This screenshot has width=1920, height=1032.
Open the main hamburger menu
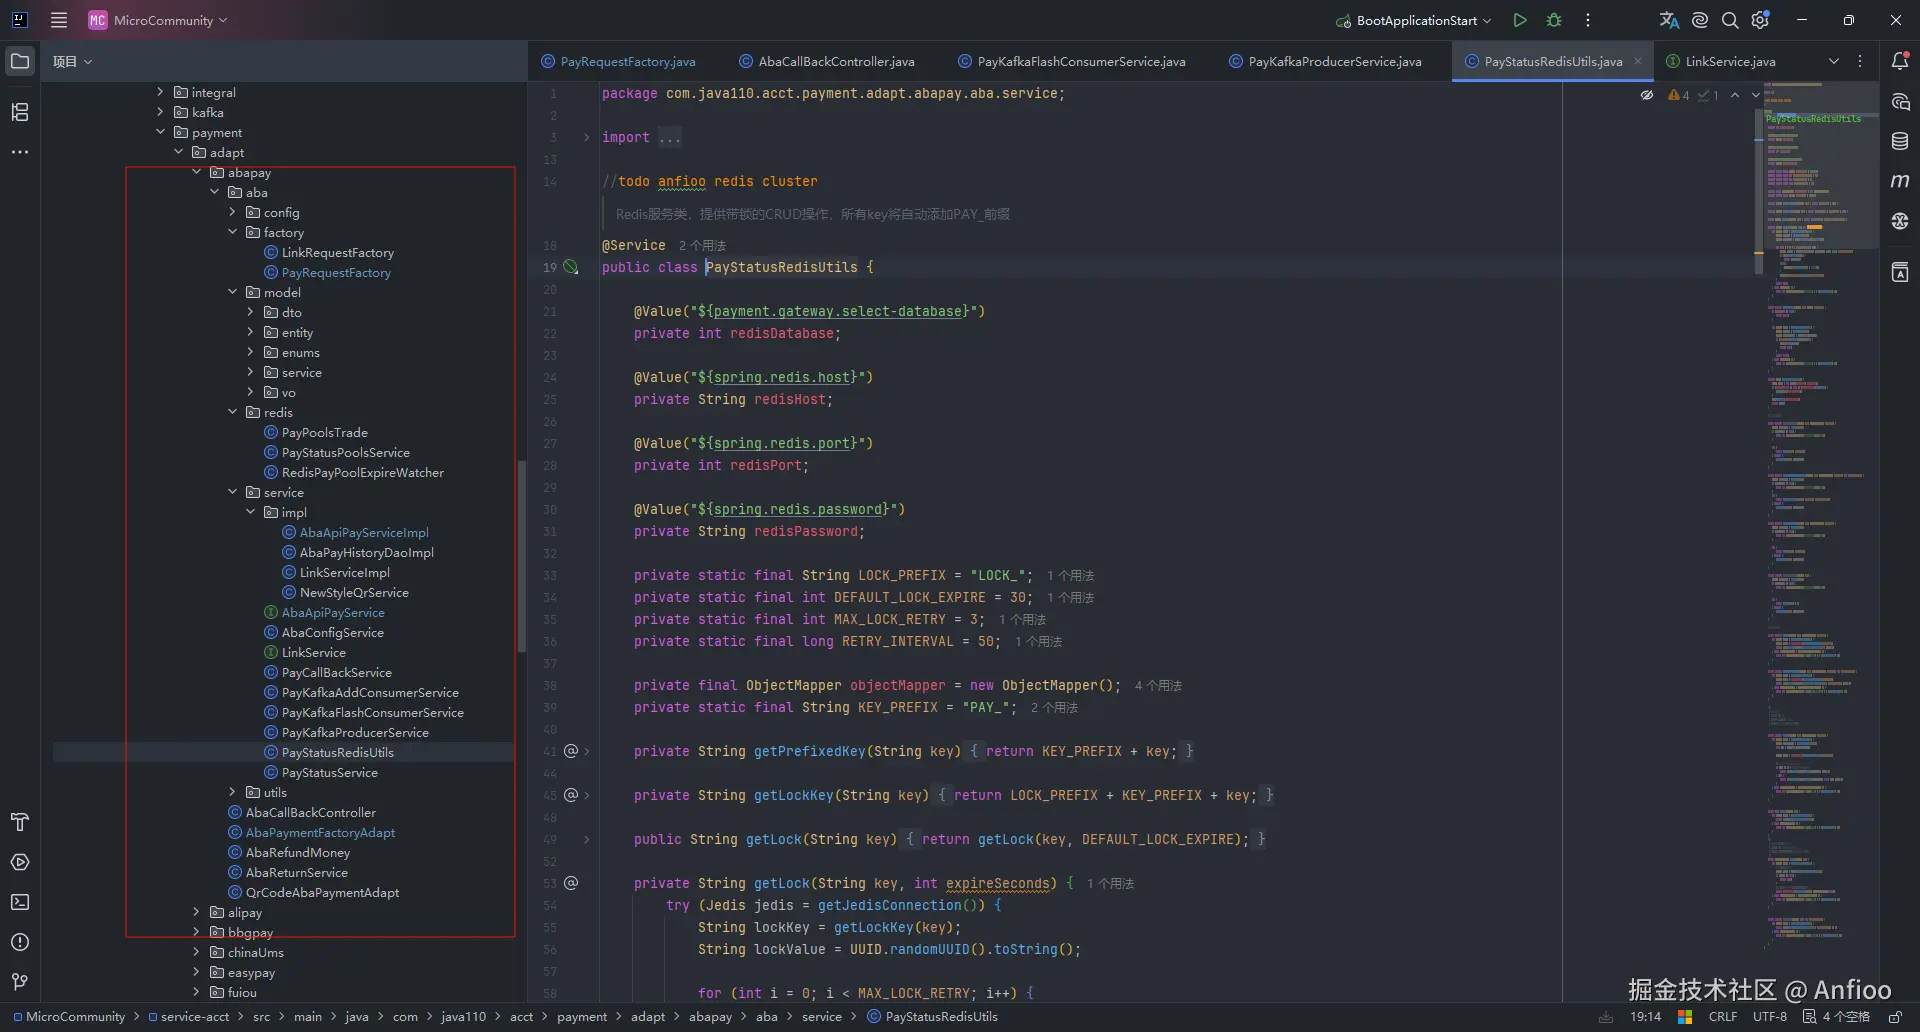coord(59,20)
